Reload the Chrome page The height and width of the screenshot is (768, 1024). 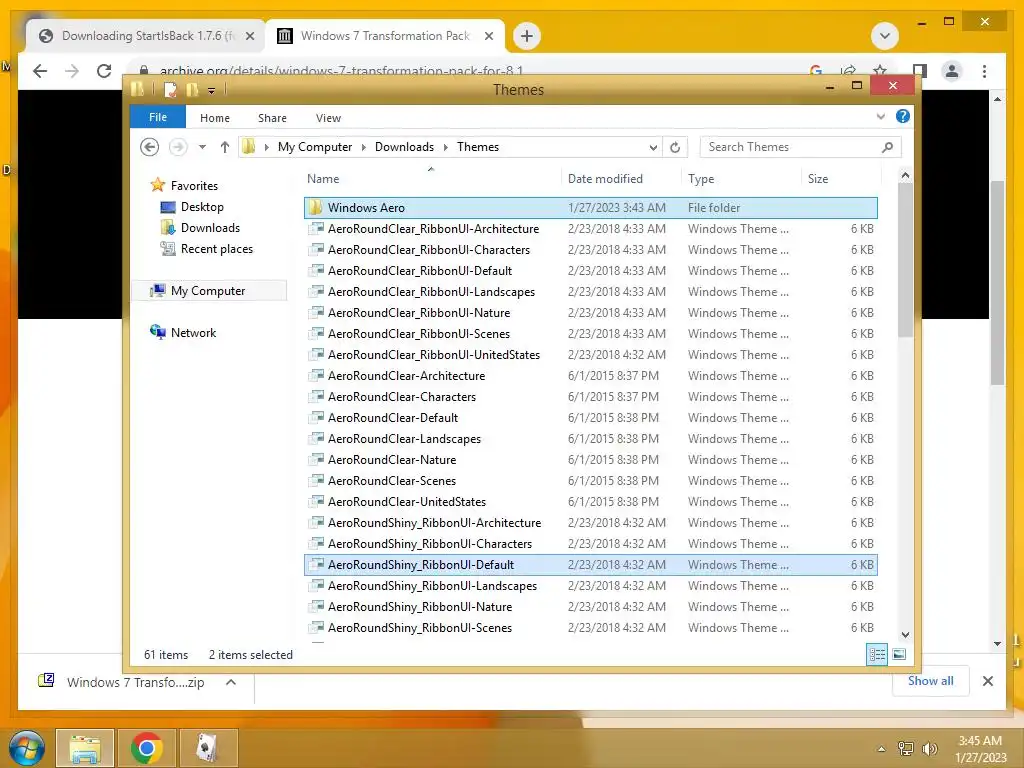coord(104,71)
